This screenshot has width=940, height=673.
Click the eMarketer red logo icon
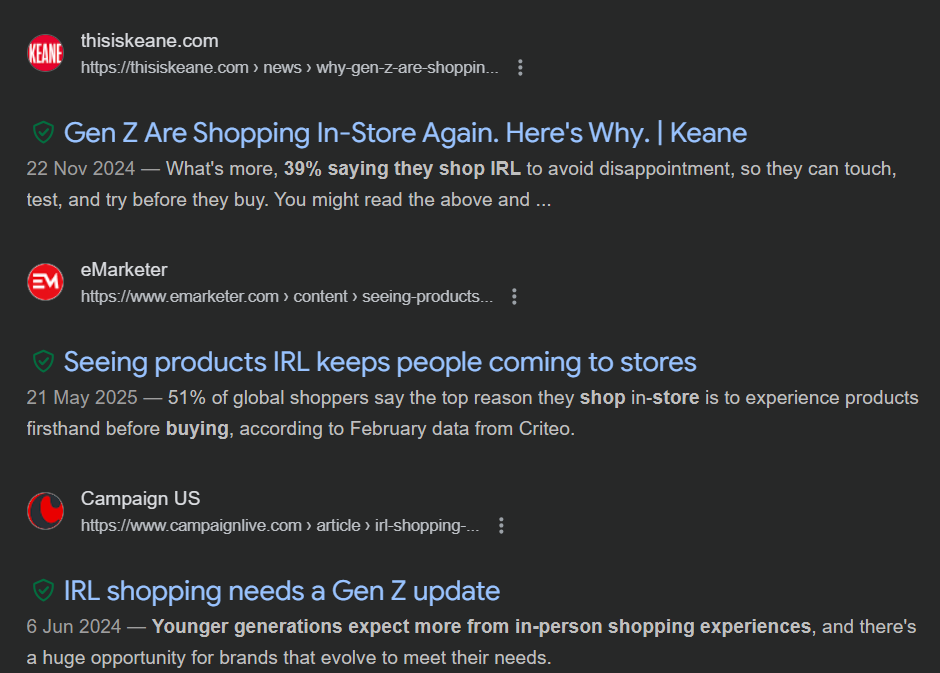tap(45, 282)
